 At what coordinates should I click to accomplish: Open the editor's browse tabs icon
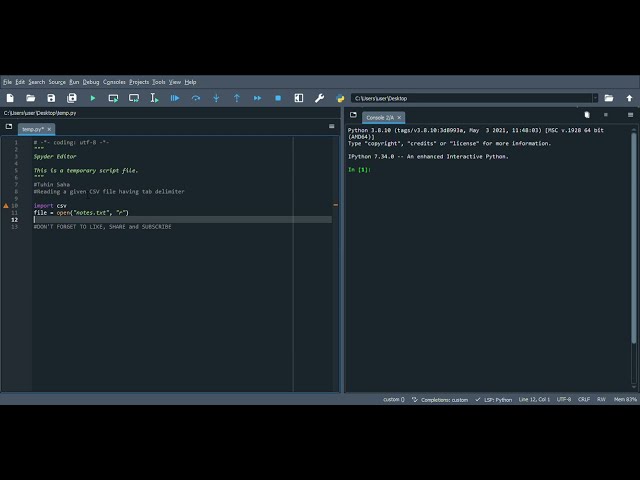(x=9, y=127)
